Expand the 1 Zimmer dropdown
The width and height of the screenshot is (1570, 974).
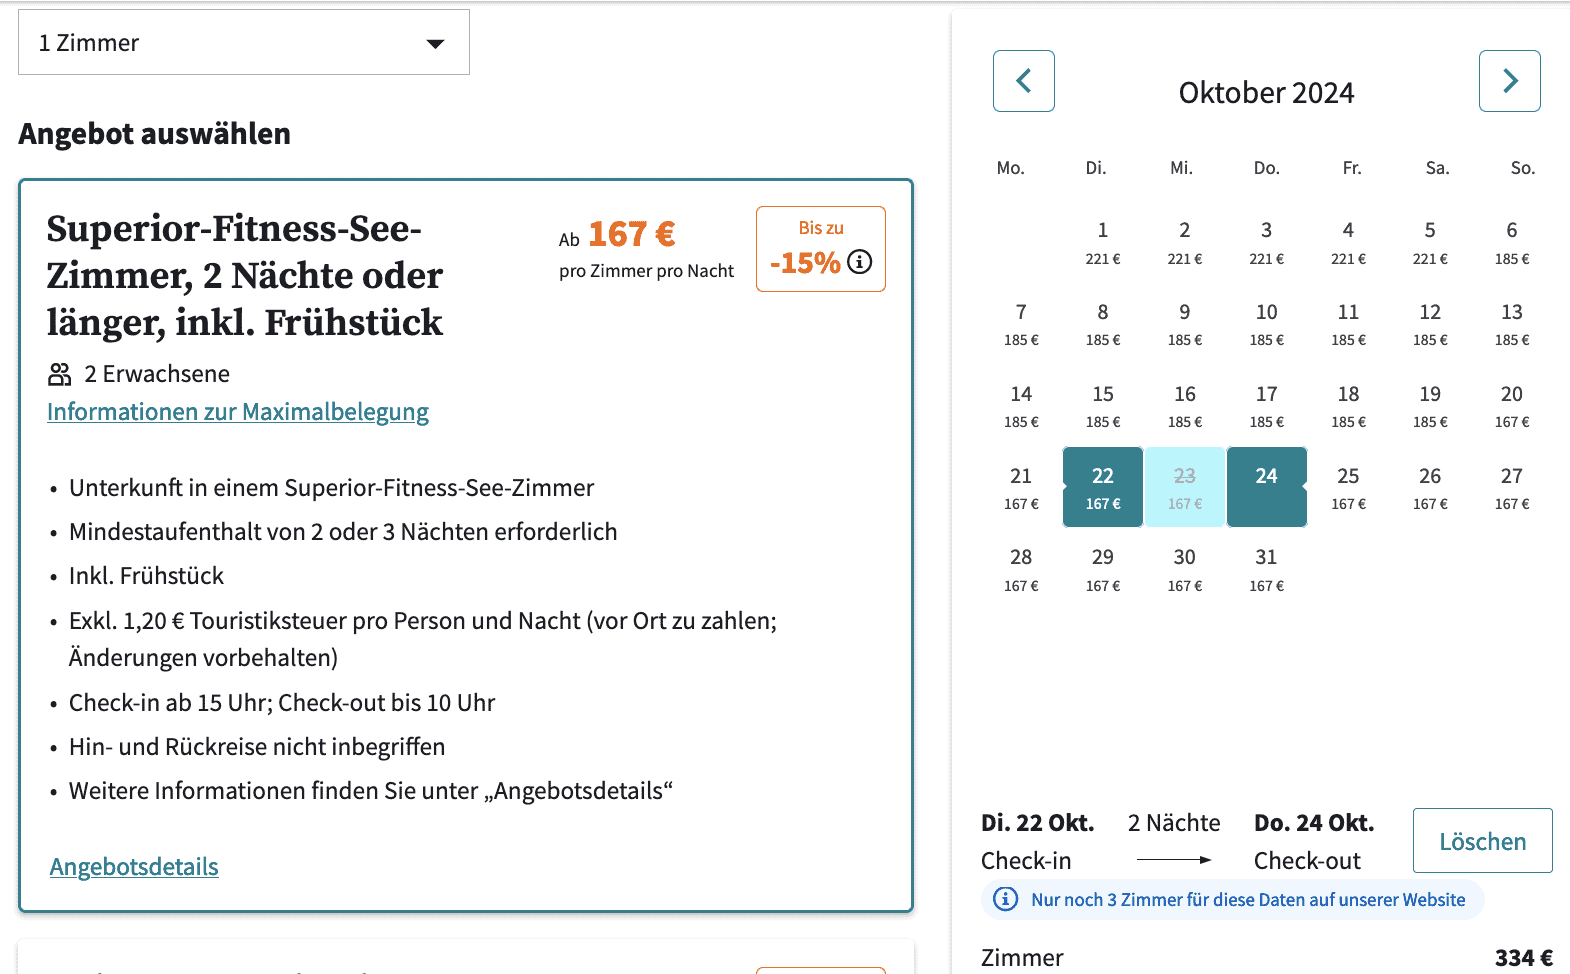244,42
